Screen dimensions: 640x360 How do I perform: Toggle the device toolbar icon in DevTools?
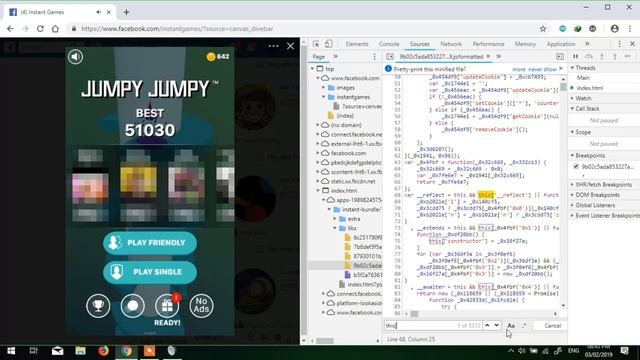pyautogui.click(x=328, y=44)
